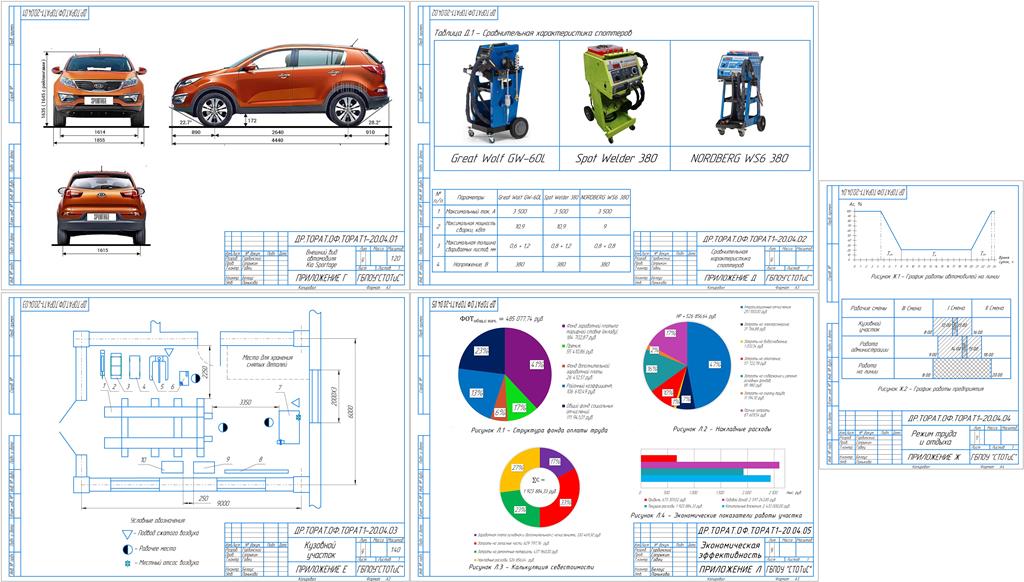Image resolution: width=1024 pixels, height=582 pixels.
Task: Click the 'ПРИЛОЖЕНИЕ Е' title block label
Action: click(322, 569)
